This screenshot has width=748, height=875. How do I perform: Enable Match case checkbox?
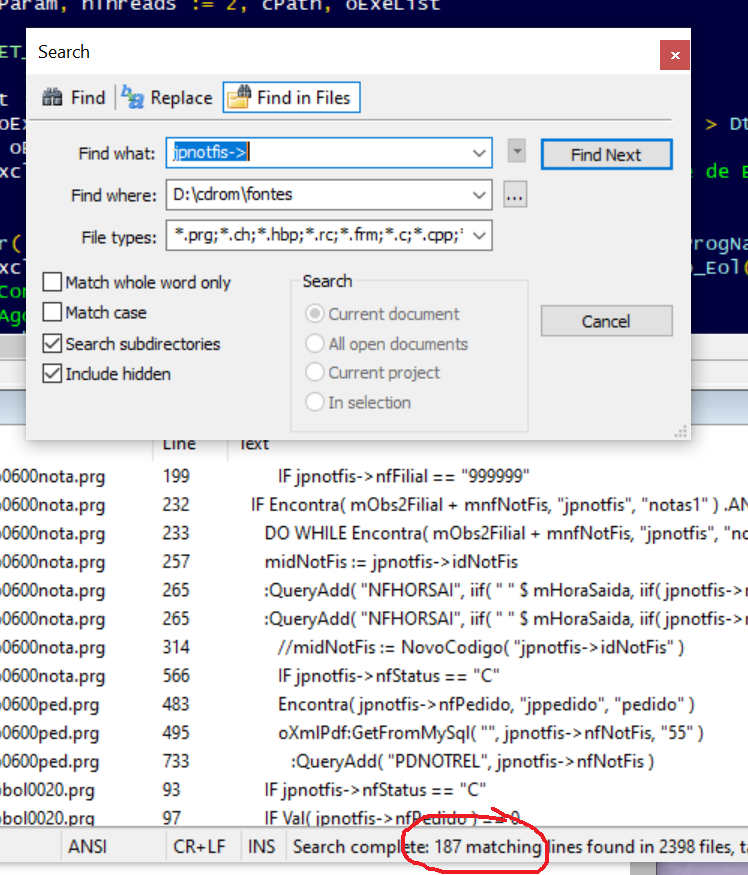52,313
